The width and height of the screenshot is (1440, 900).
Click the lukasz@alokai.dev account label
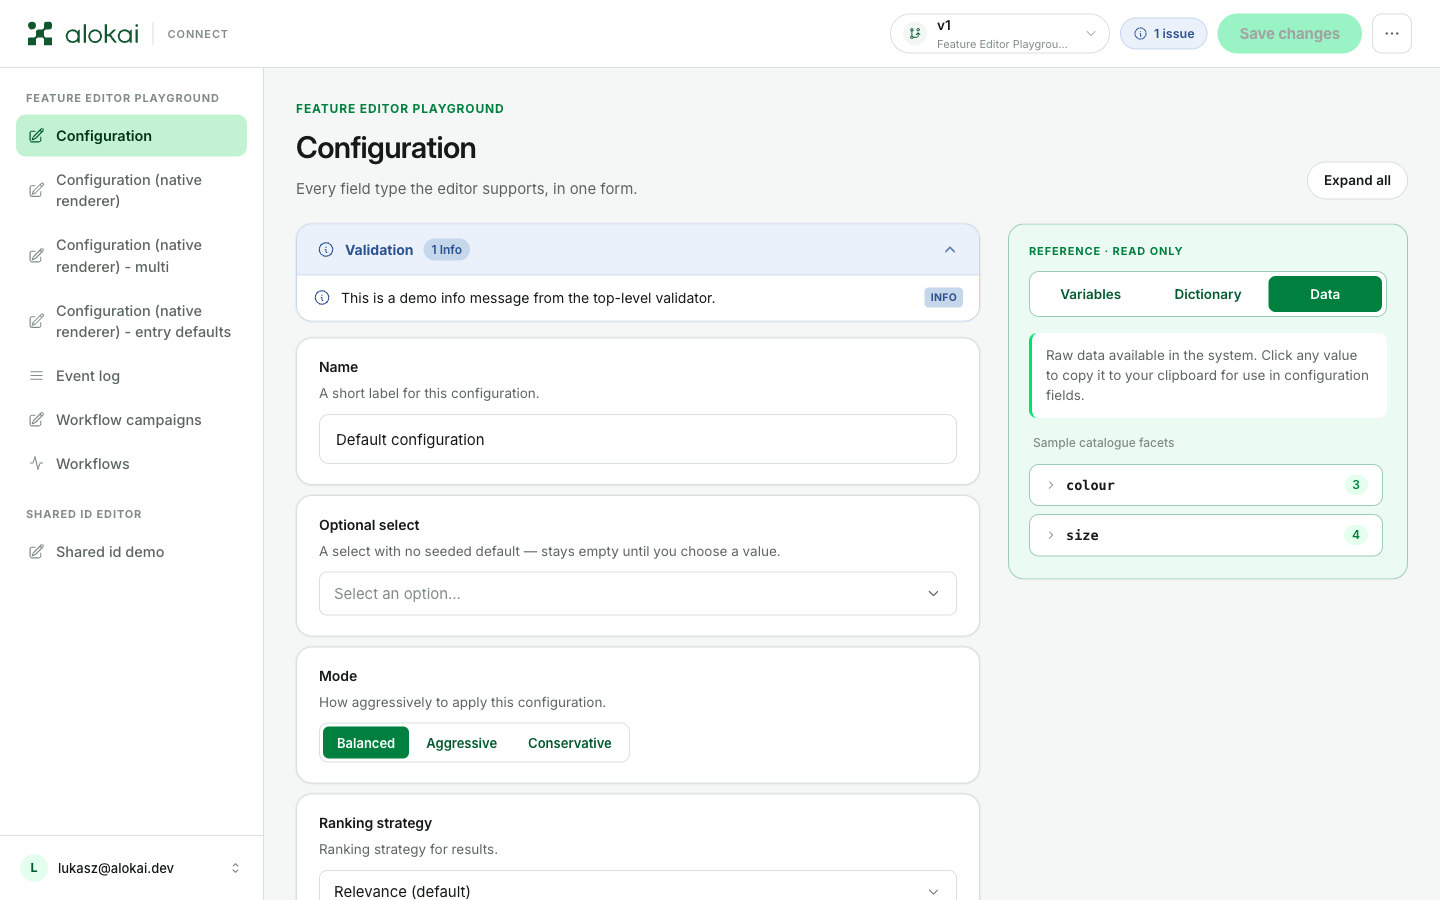116,868
